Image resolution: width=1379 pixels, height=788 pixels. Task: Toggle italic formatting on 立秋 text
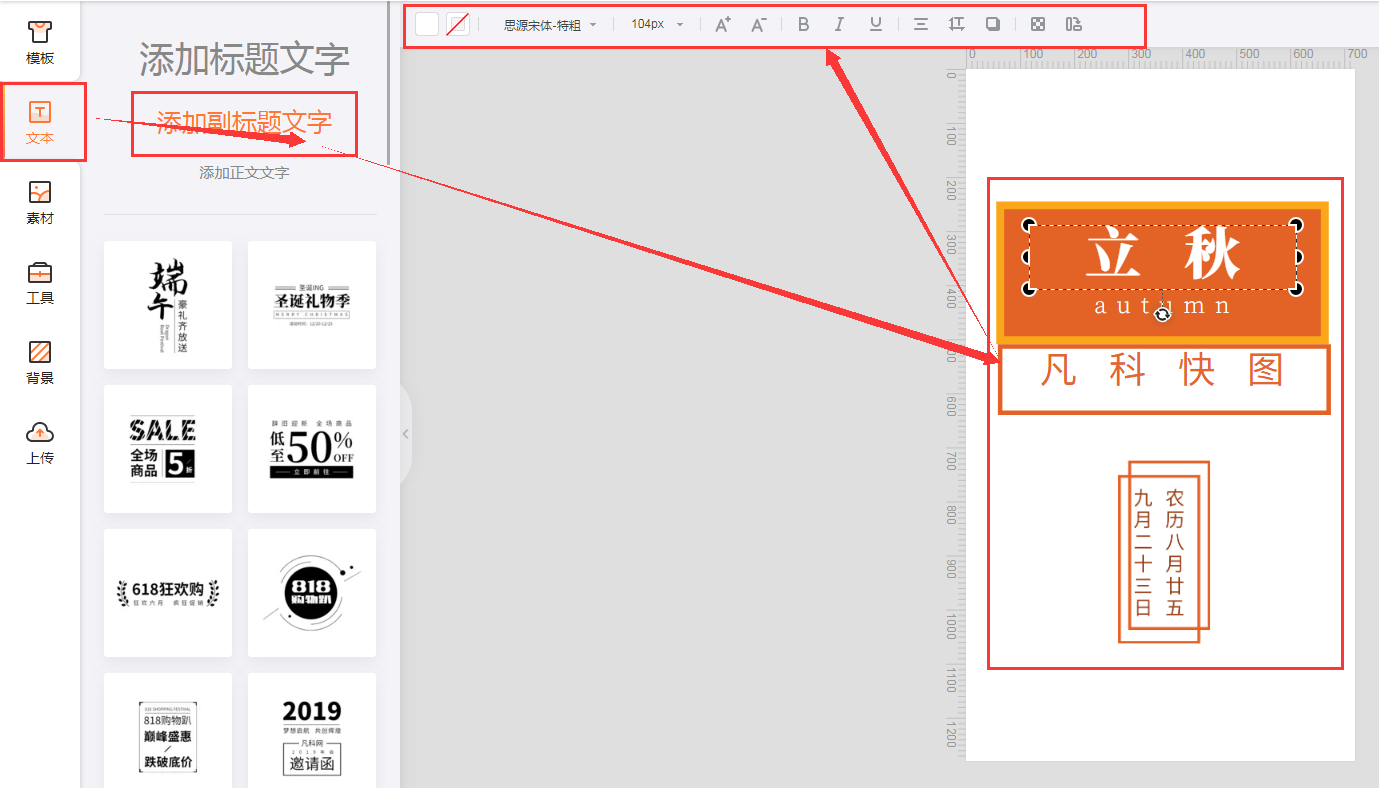point(839,24)
